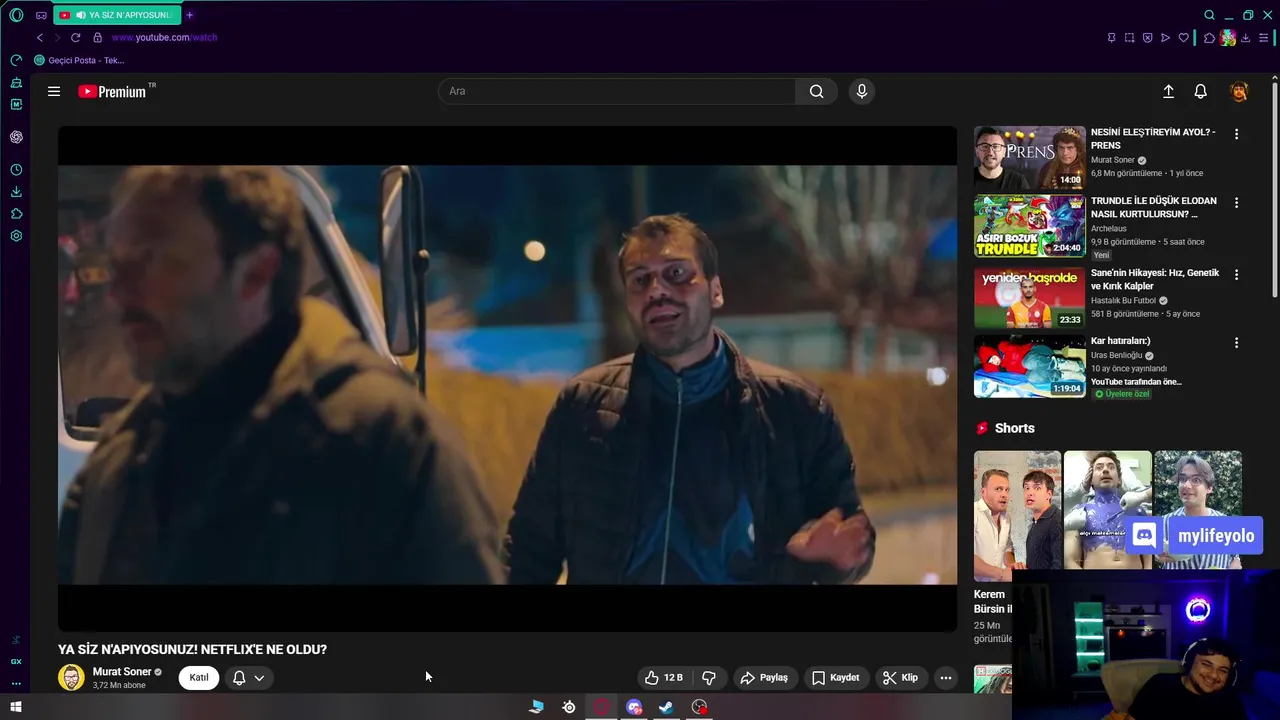Open the ASIRI BOZUK TRUNDLE thumbnail

1029,226
